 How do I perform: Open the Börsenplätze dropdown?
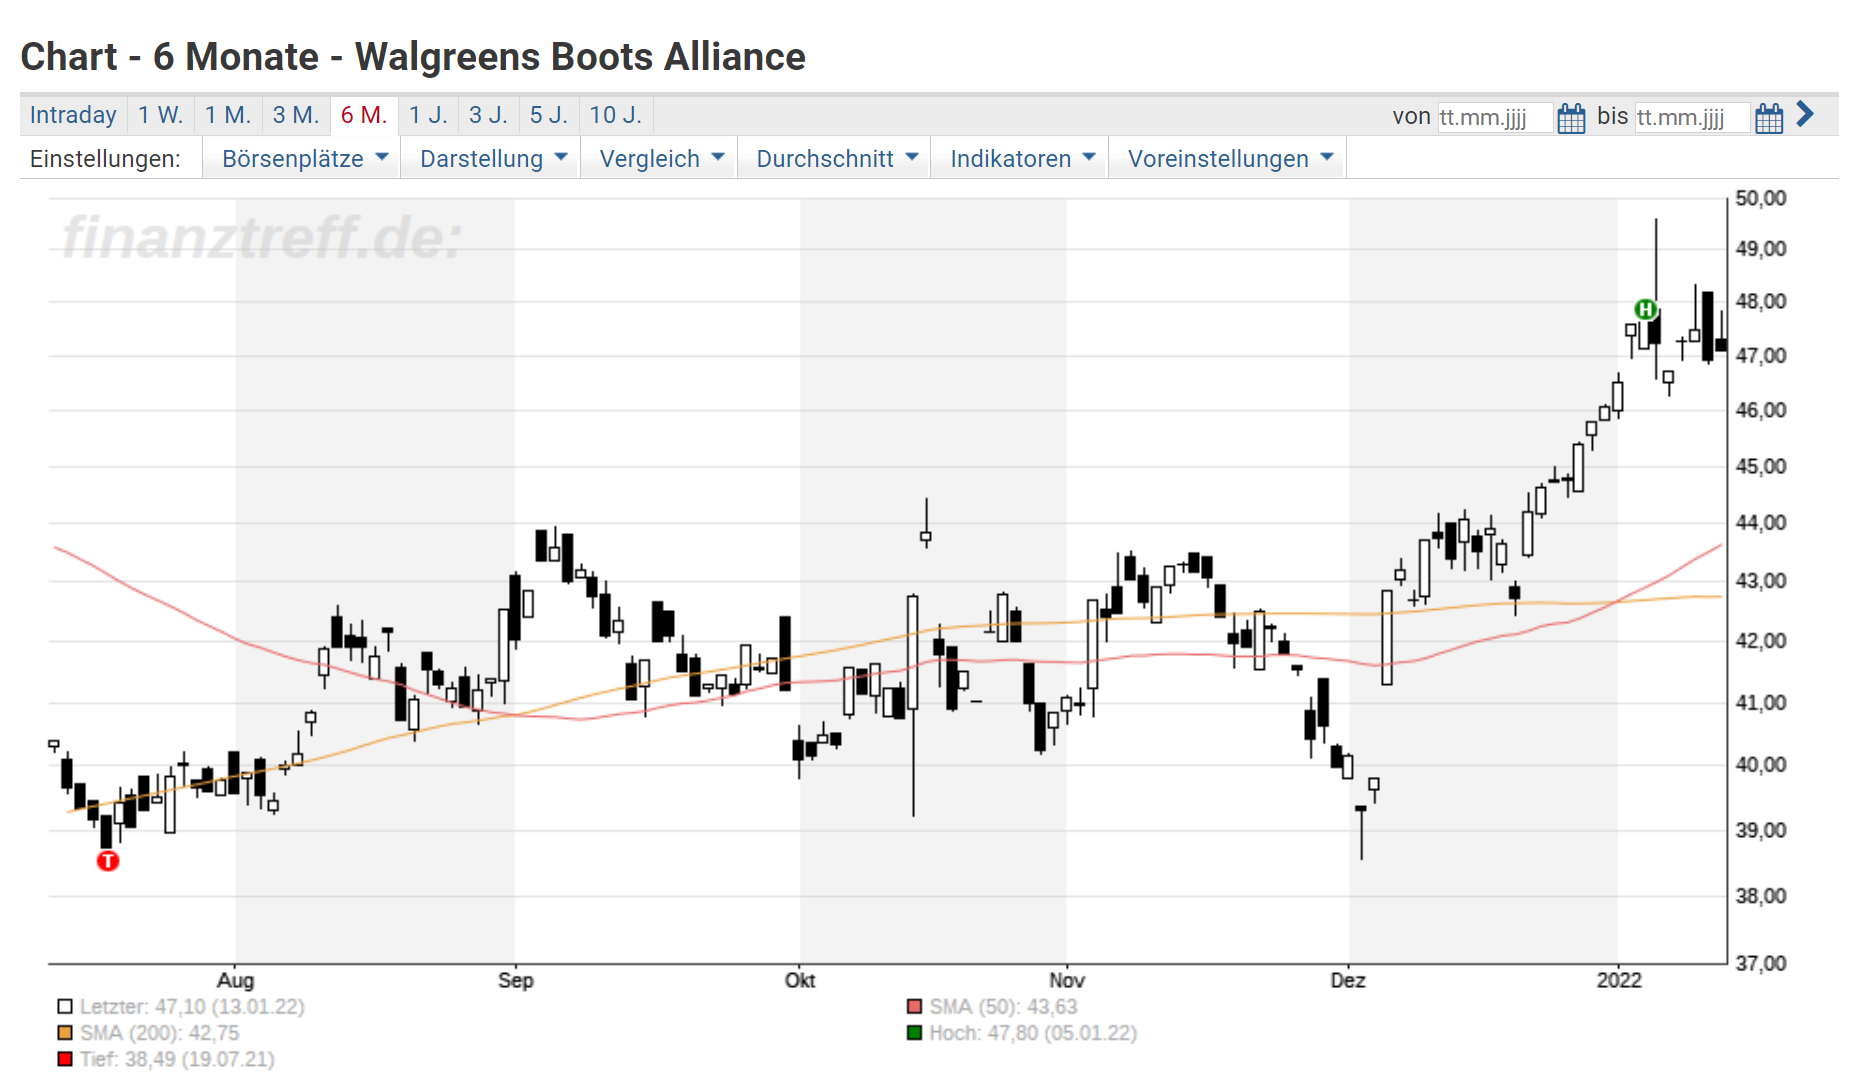[304, 159]
